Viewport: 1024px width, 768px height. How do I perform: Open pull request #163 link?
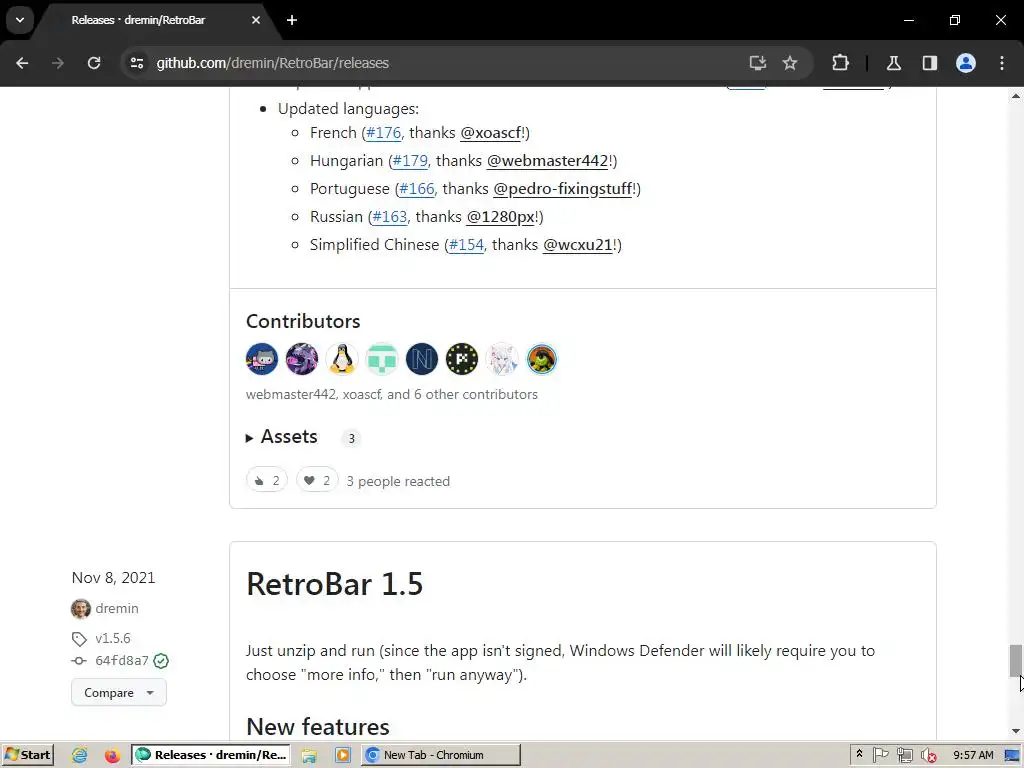[389, 217]
